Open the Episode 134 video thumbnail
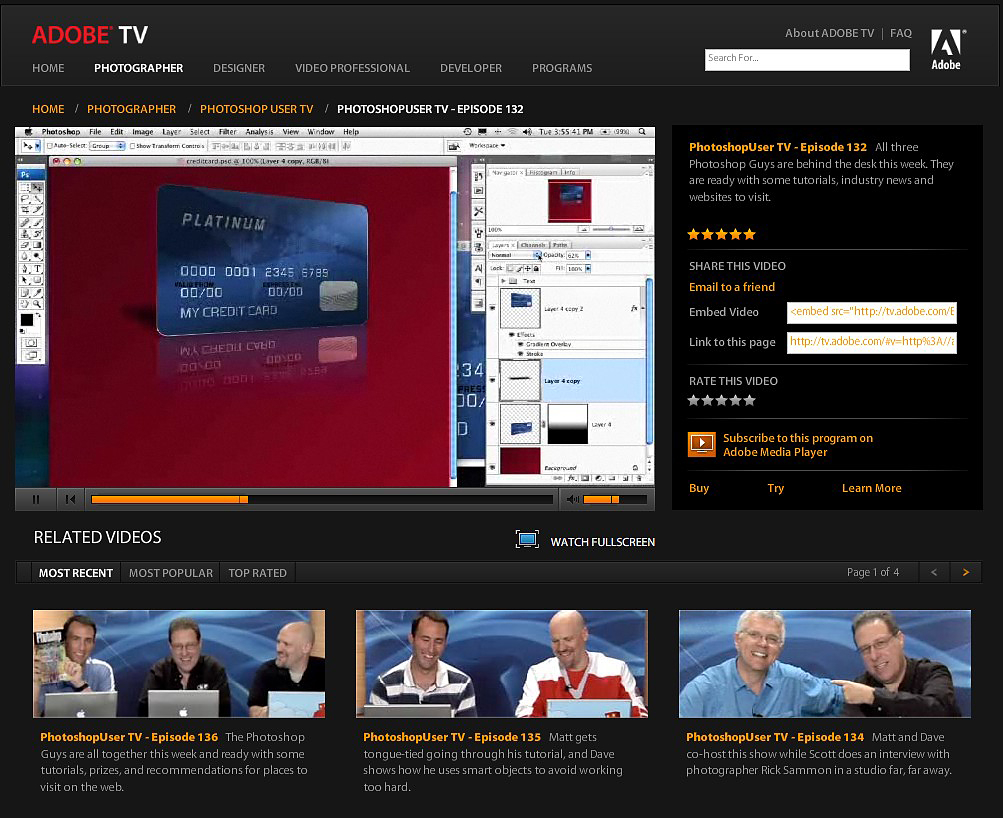This screenshot has height=818, width=1003. coord(825,664)
